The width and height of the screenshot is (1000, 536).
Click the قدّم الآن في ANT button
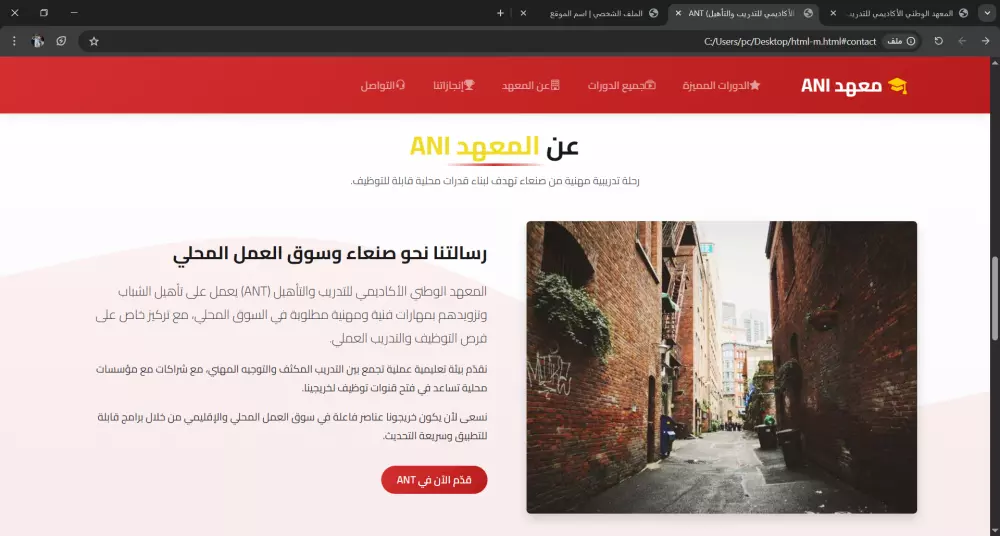(x=434, y=480)
